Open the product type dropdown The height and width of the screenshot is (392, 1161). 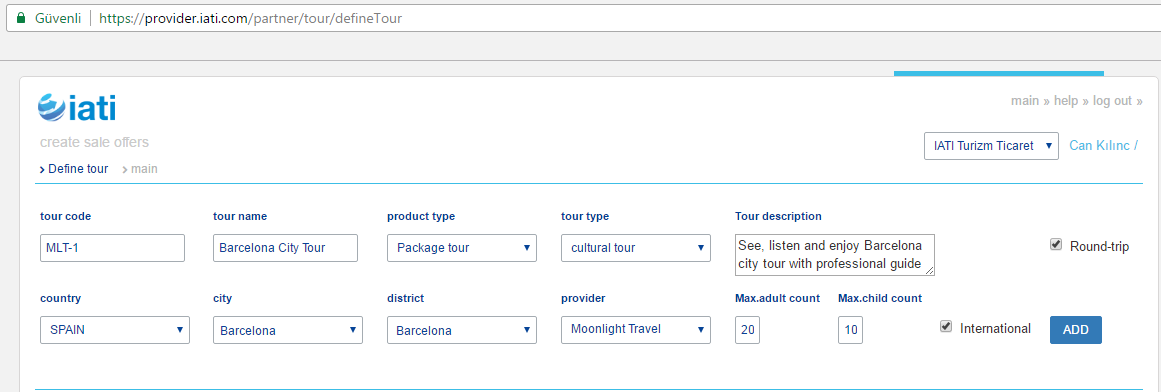pyautogui.click(x=462, y=248)
